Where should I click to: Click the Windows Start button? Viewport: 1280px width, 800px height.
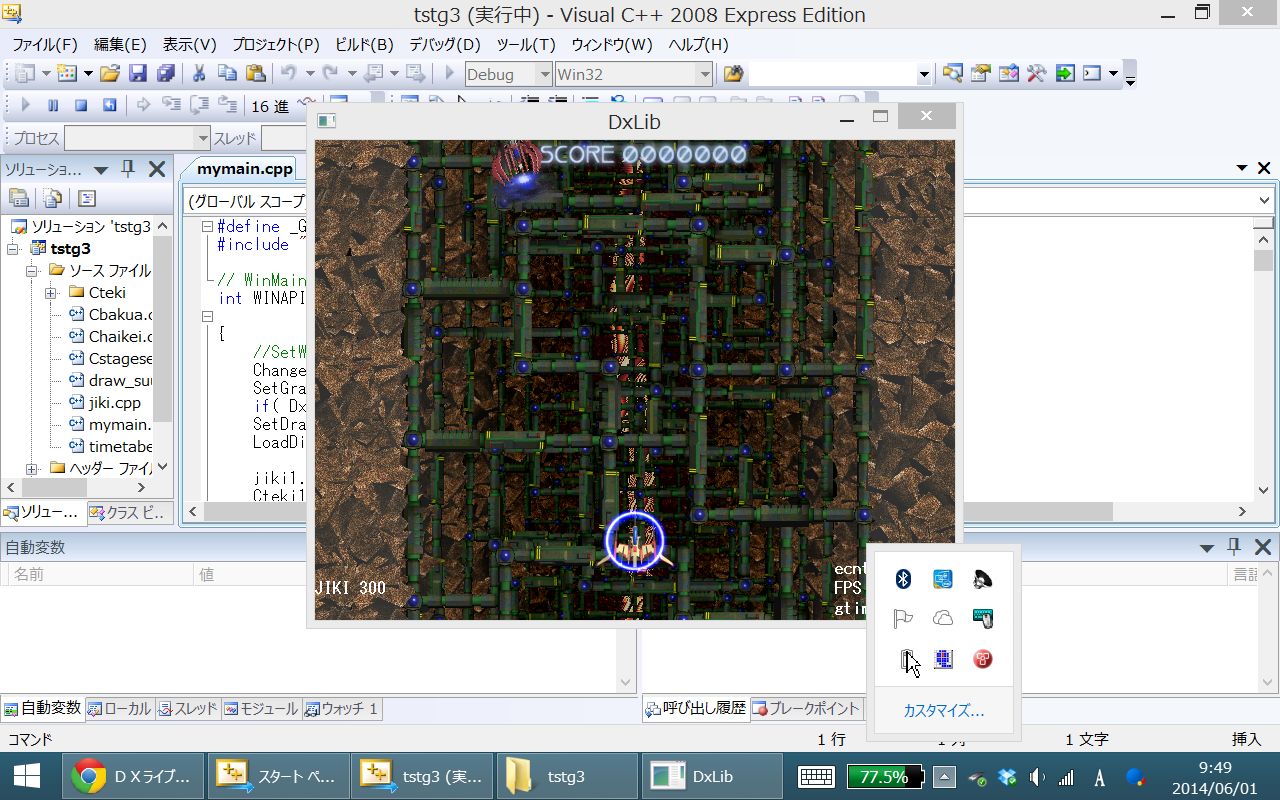tap(27, 777)
